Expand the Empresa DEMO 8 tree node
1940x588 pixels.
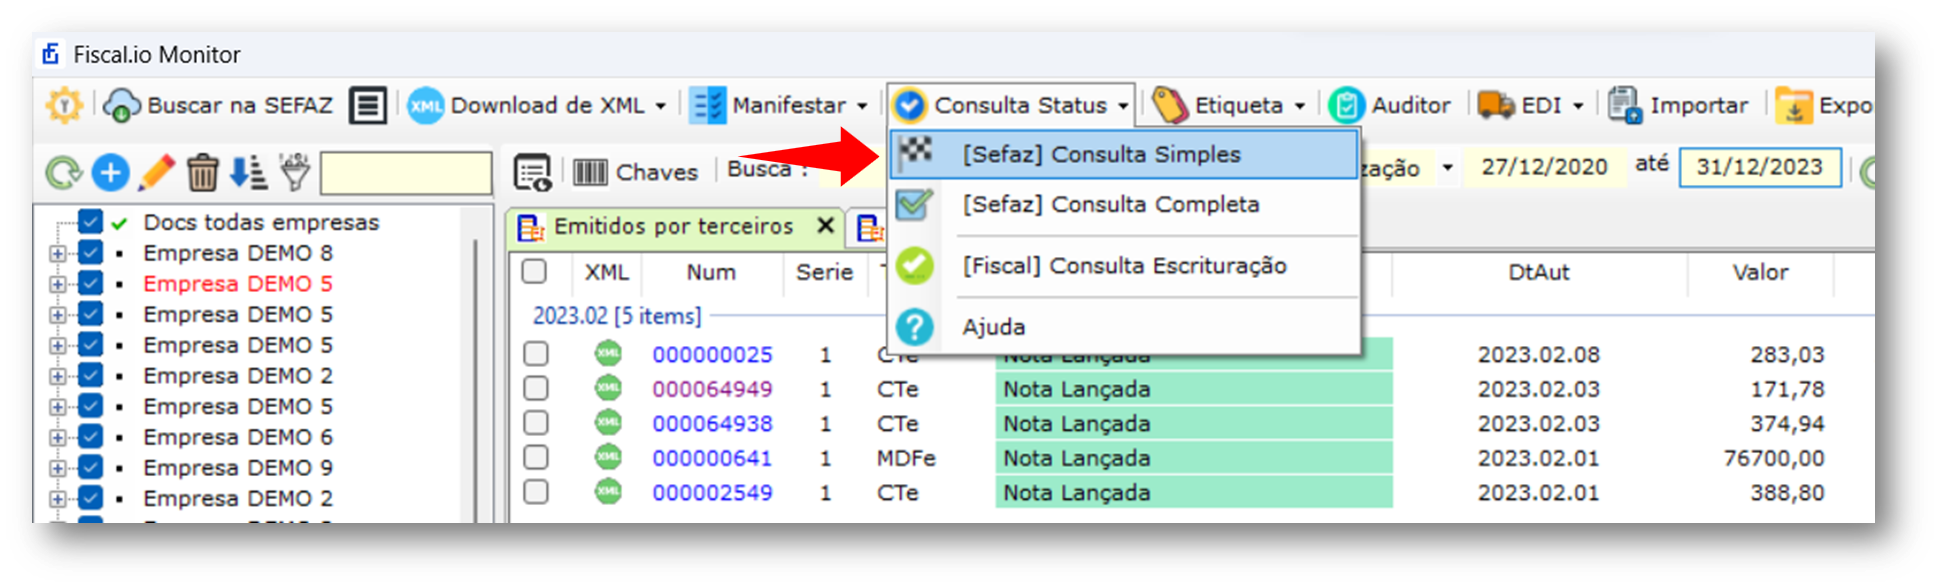point(58,254)
